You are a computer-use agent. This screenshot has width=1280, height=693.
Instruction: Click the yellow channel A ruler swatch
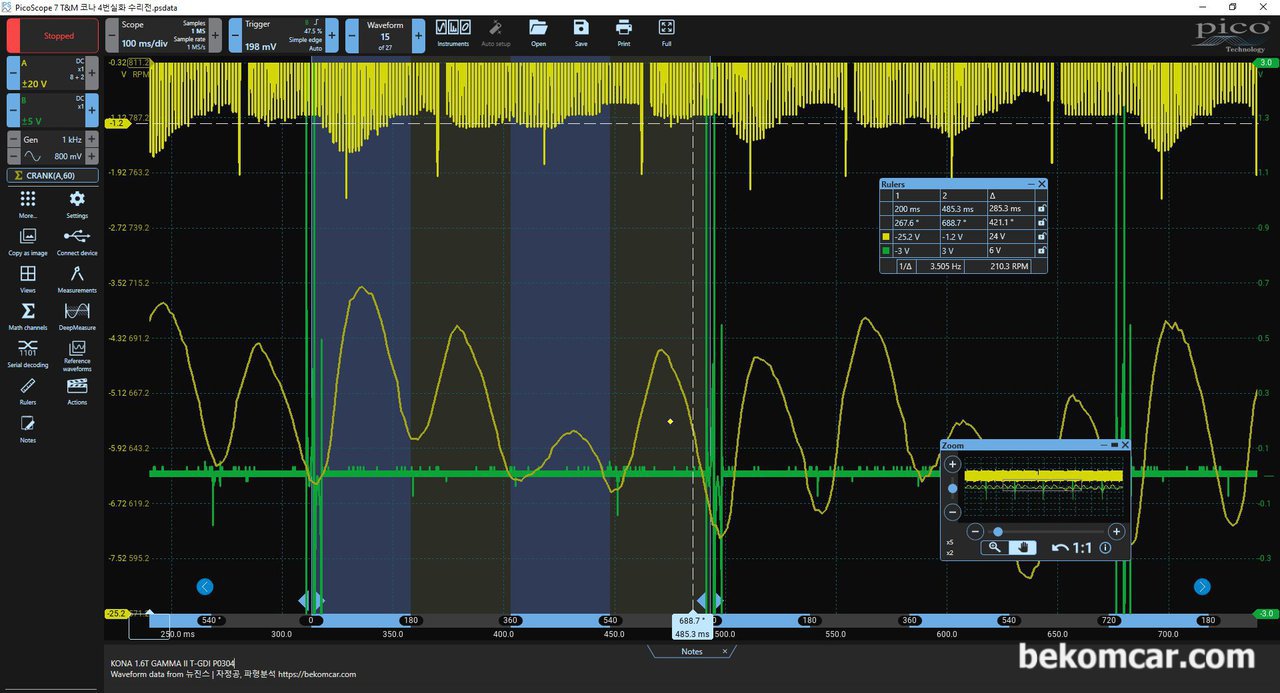tap(885, 237)
